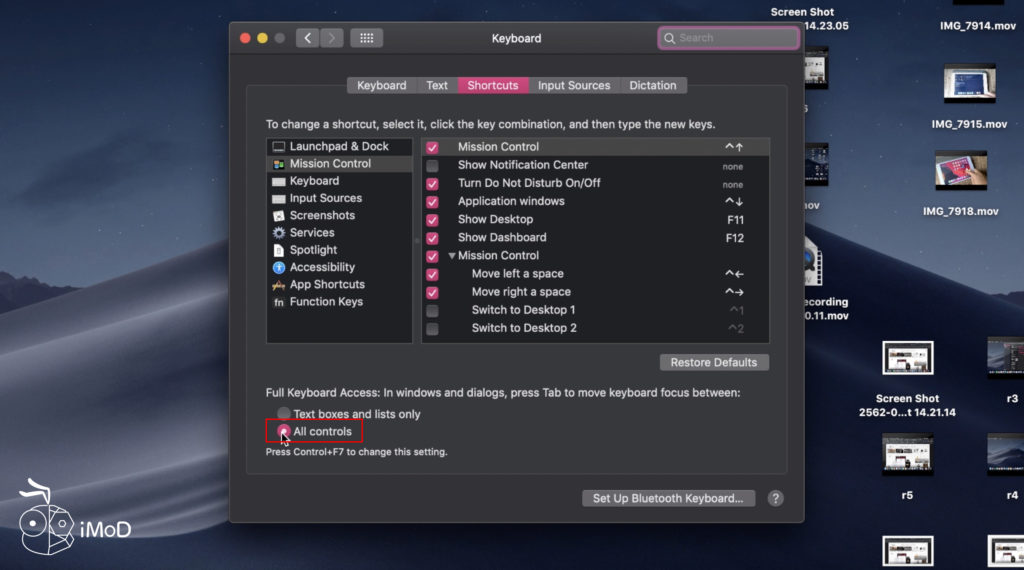This screenshot has height=570, width=1024.
Task: Toggle the Show Dashboard checkbox
Action: 432,238
